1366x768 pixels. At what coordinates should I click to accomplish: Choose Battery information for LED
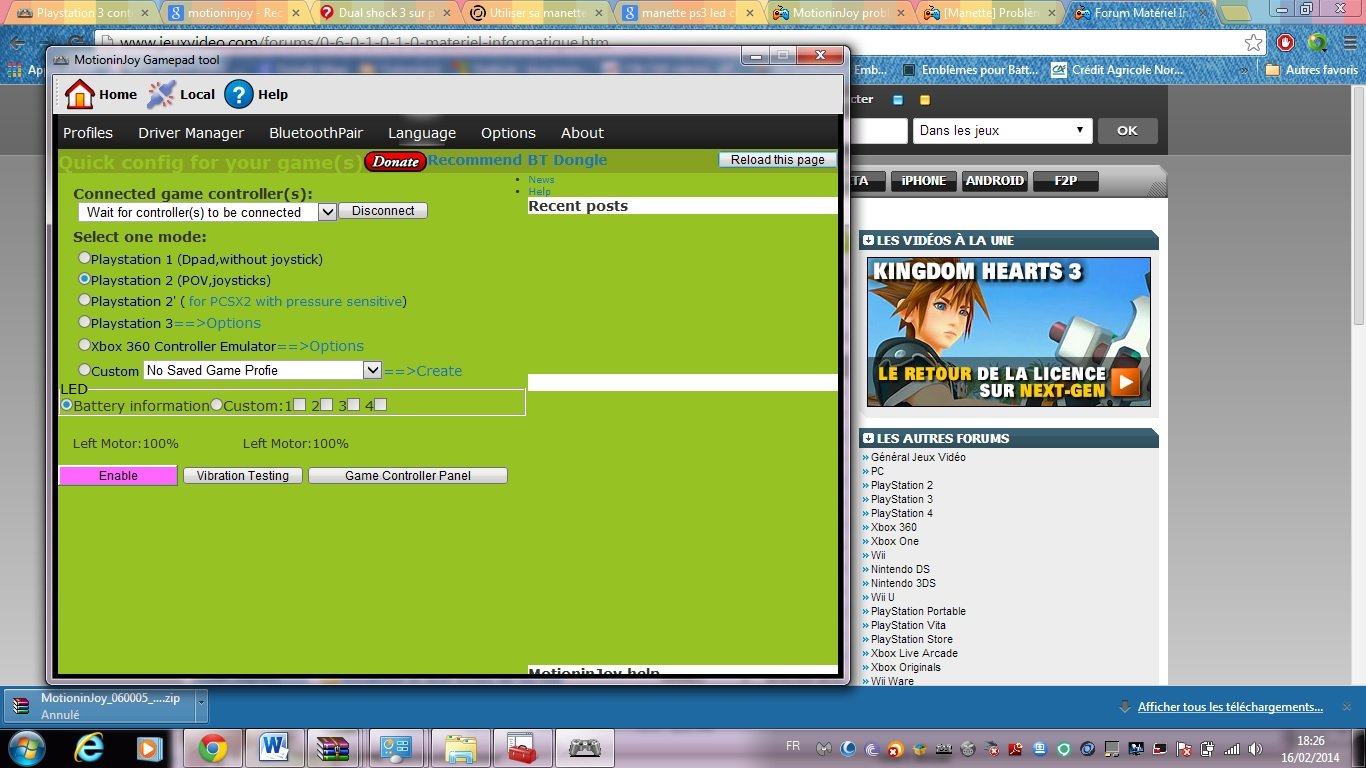point(67,405)
